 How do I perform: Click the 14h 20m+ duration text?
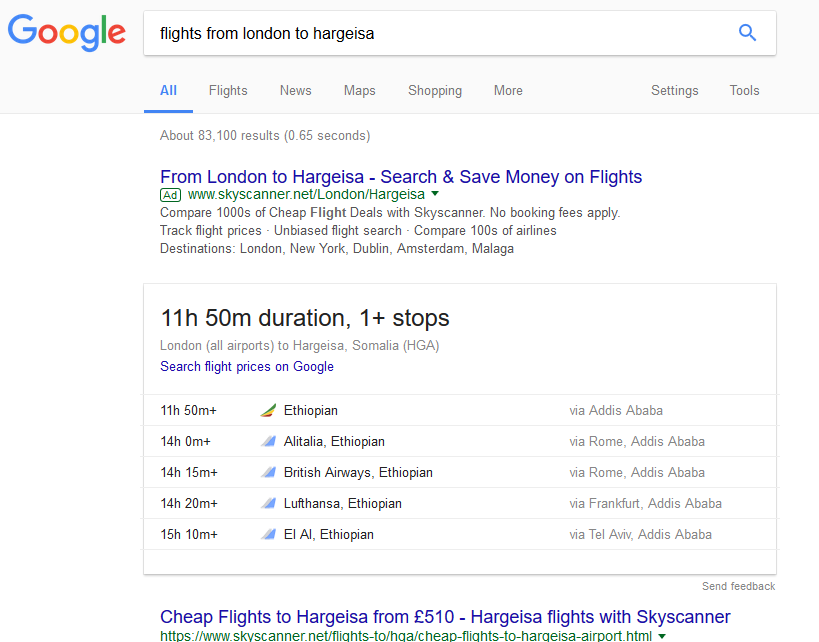point(189,503)
